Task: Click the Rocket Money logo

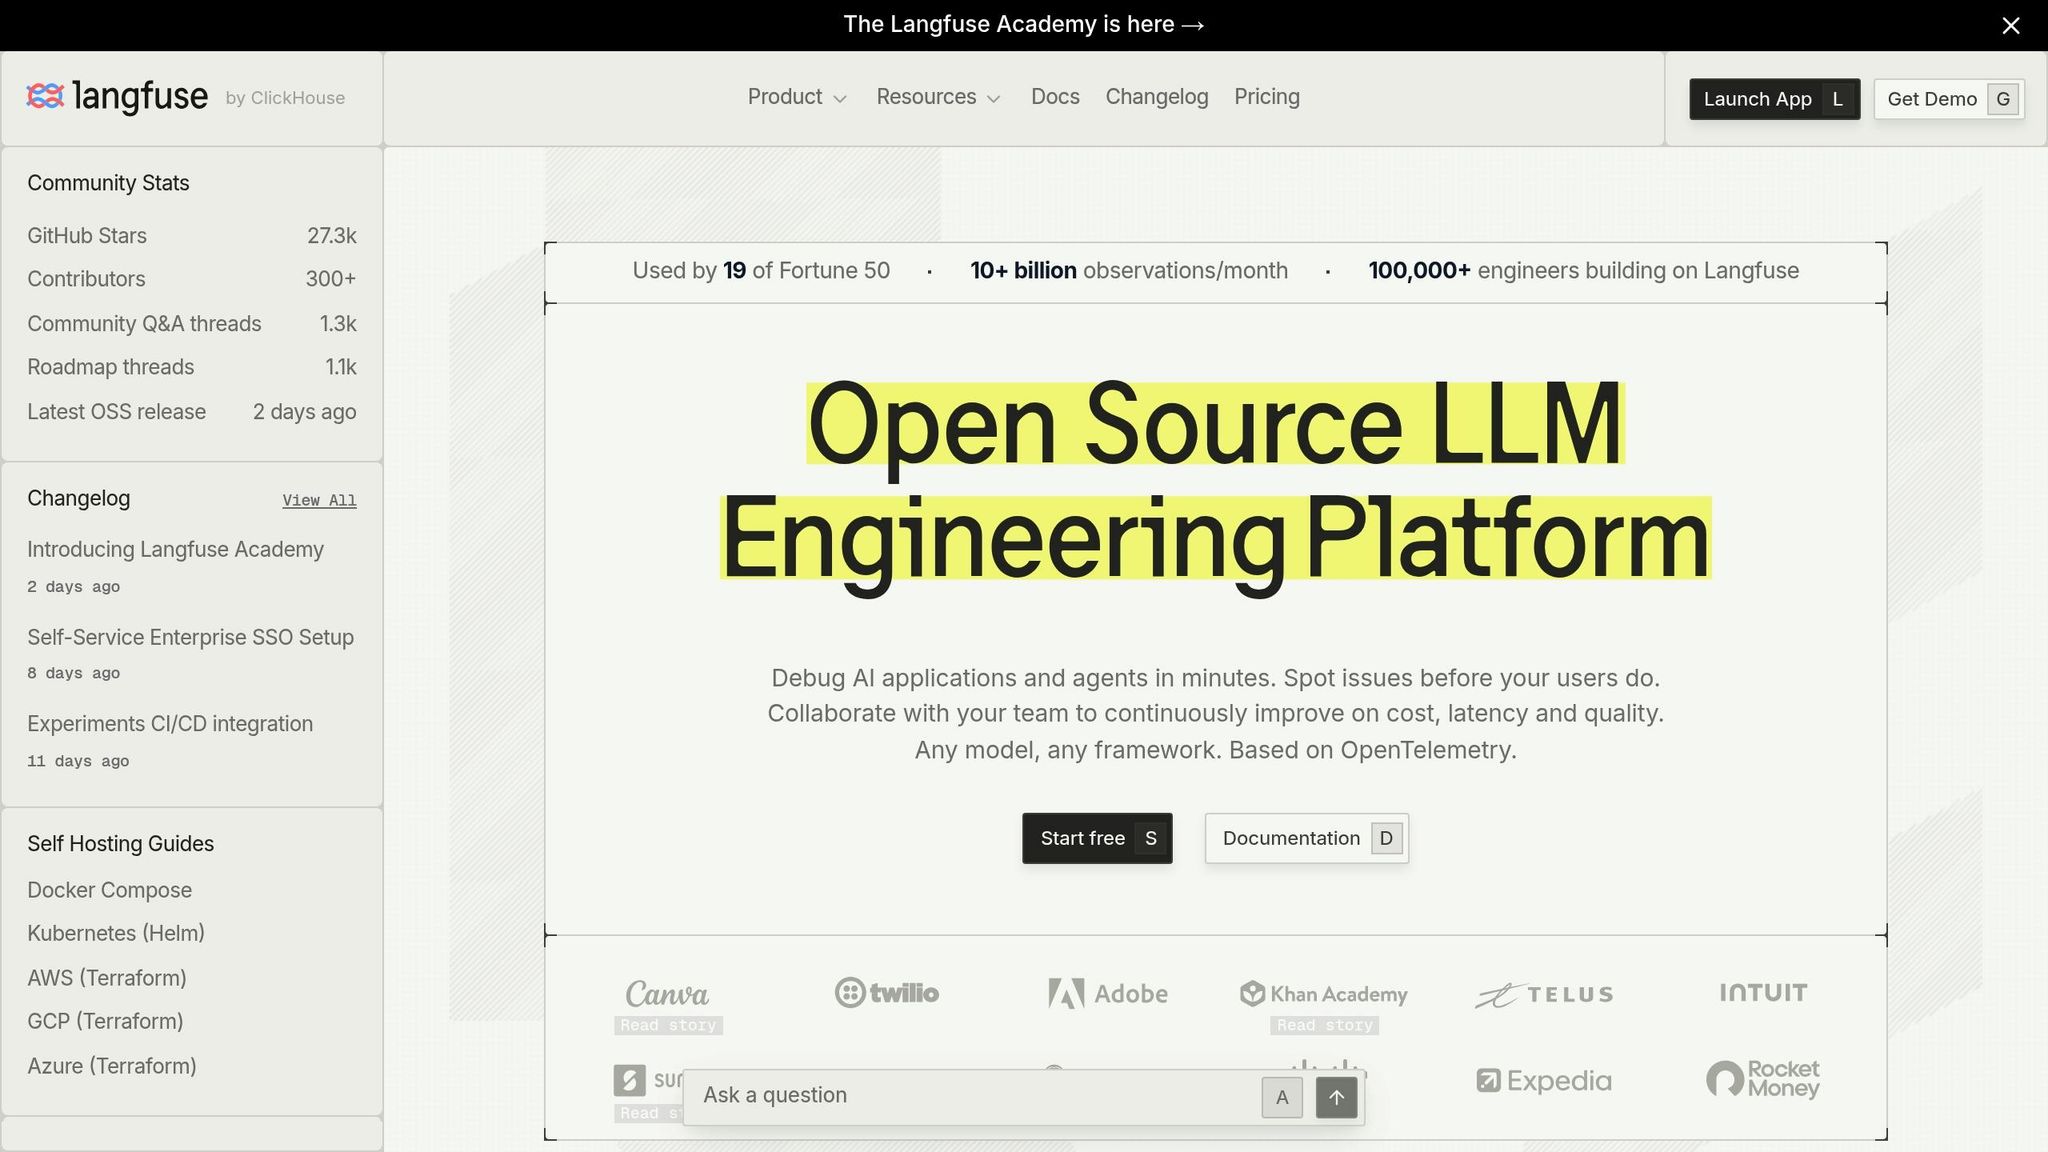Action: coord(1763,1079)
